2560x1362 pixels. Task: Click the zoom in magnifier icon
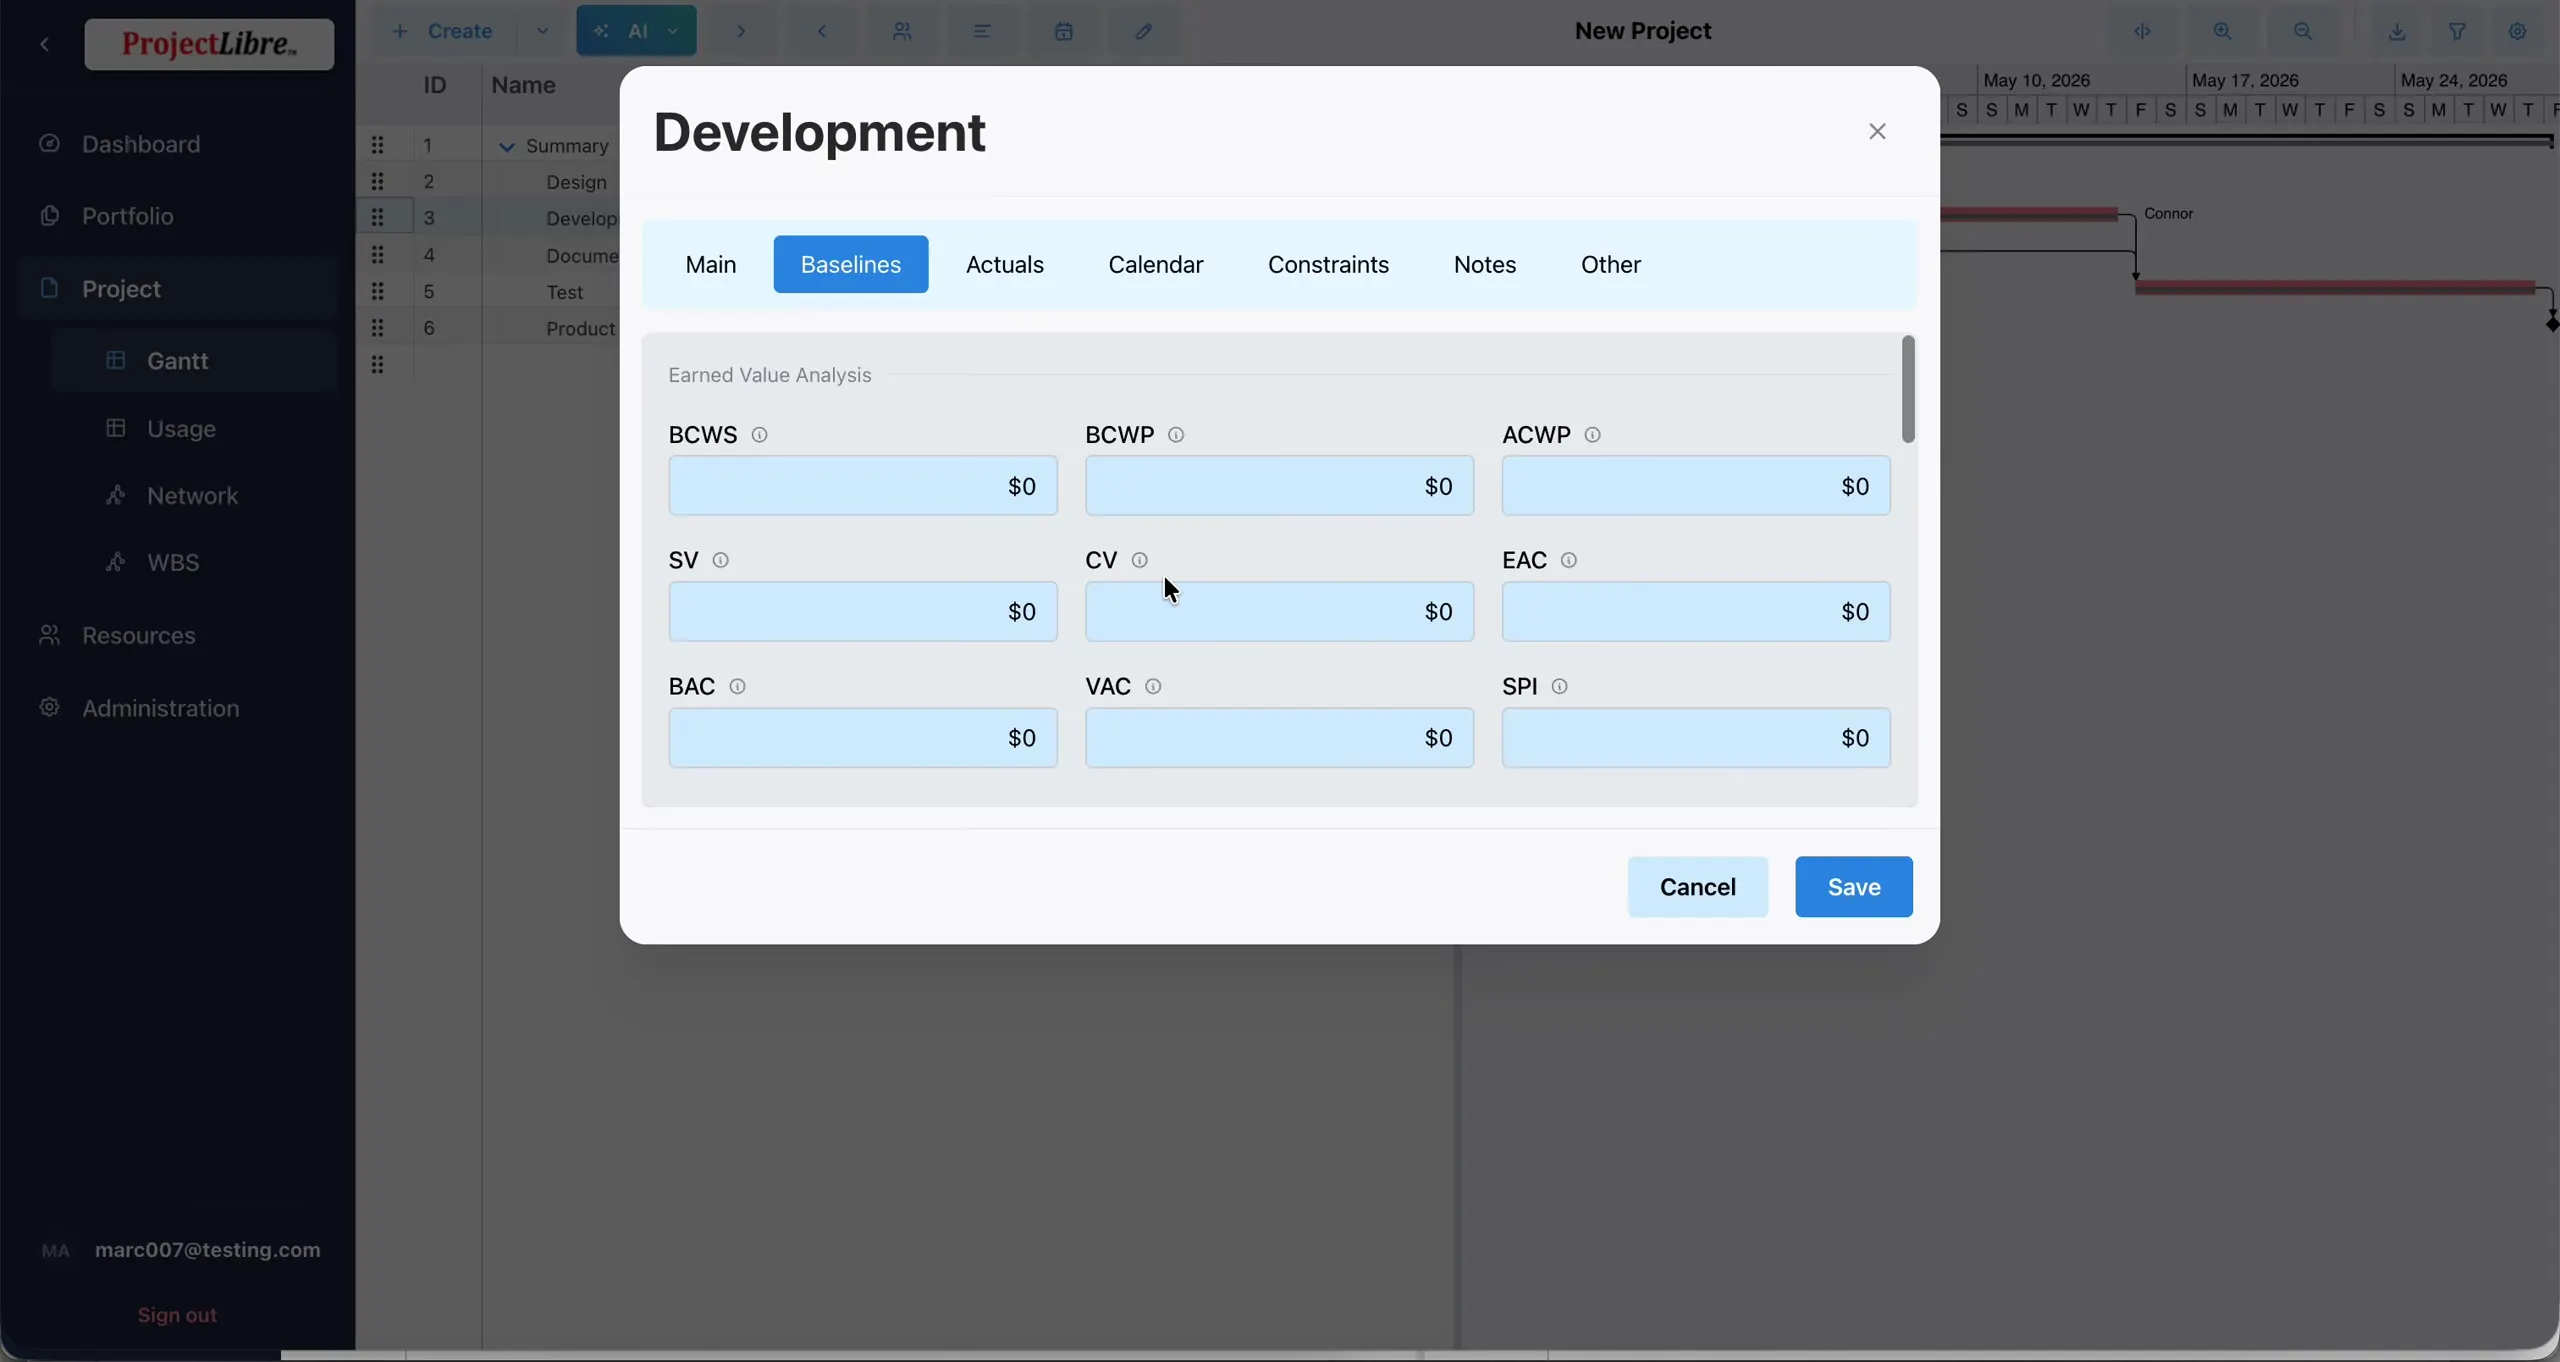tap(2222, 31)
